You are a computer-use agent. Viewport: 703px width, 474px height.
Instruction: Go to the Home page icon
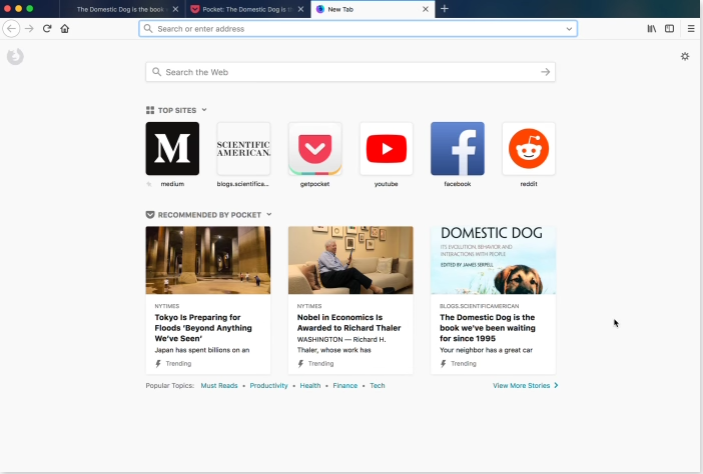[65, 29]
